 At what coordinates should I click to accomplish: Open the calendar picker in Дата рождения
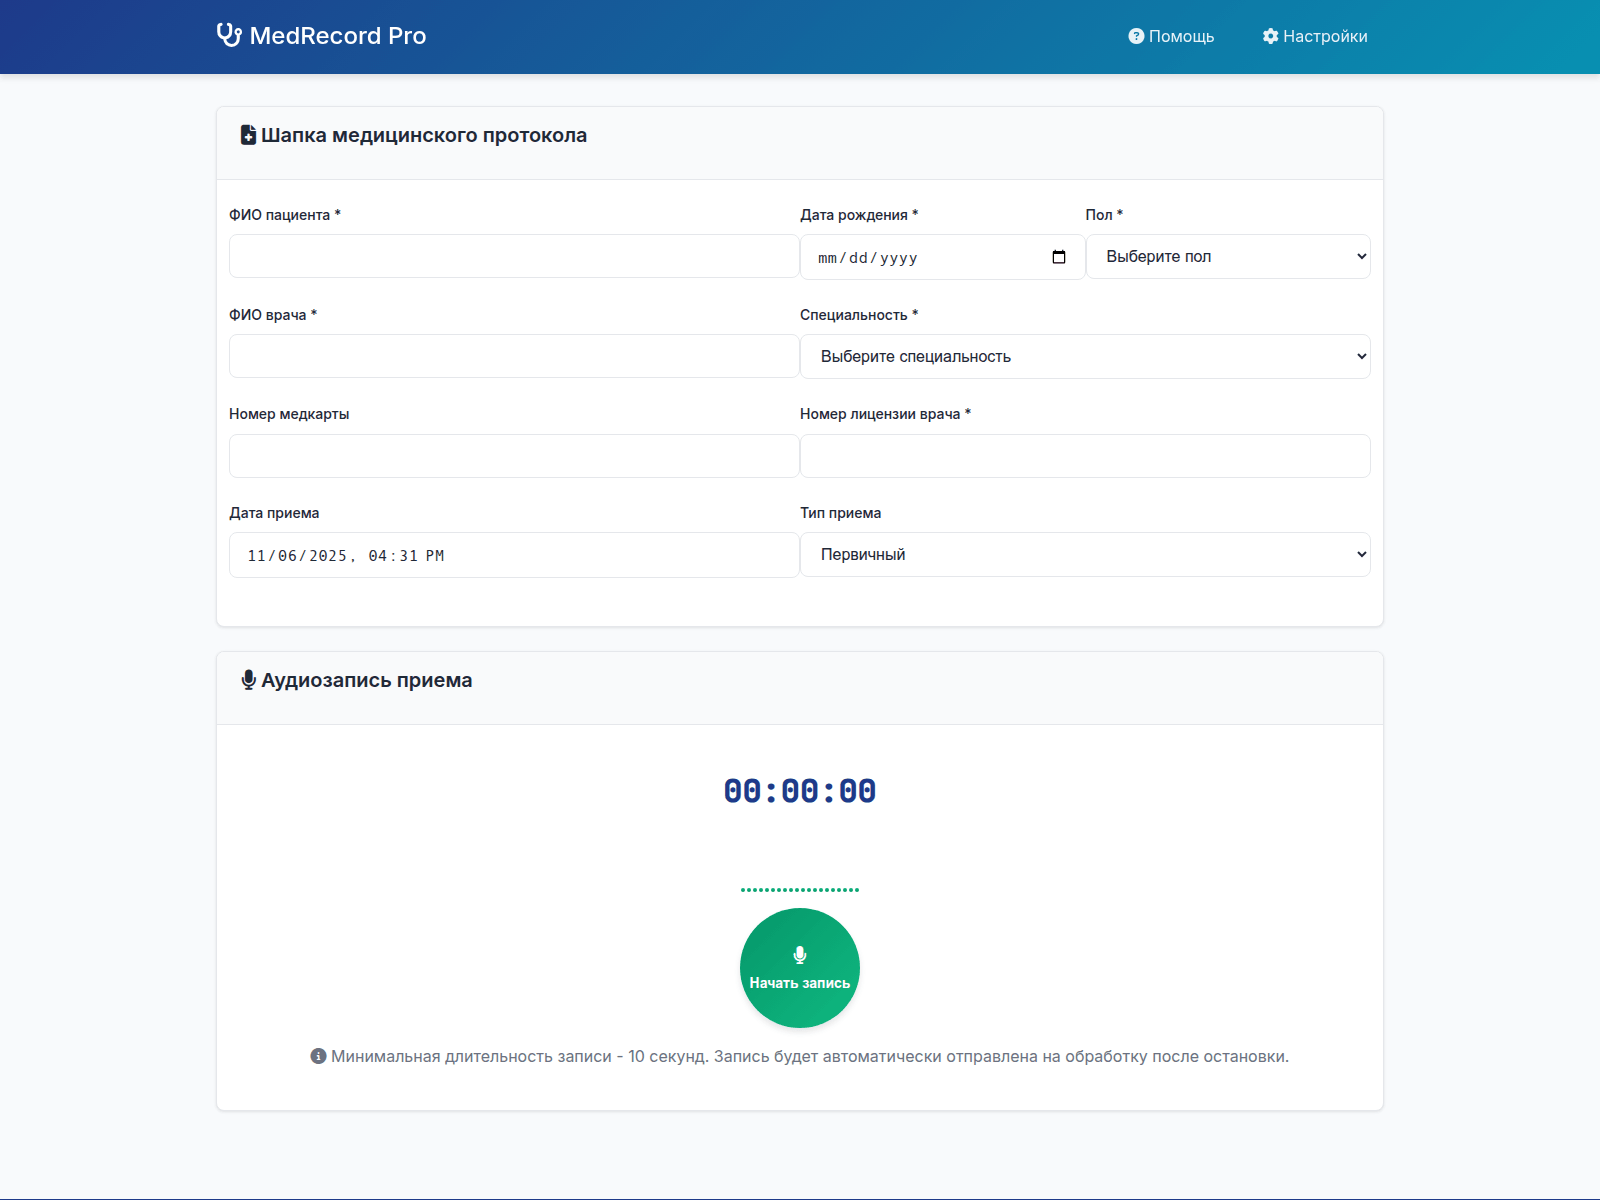point(1059,257)
